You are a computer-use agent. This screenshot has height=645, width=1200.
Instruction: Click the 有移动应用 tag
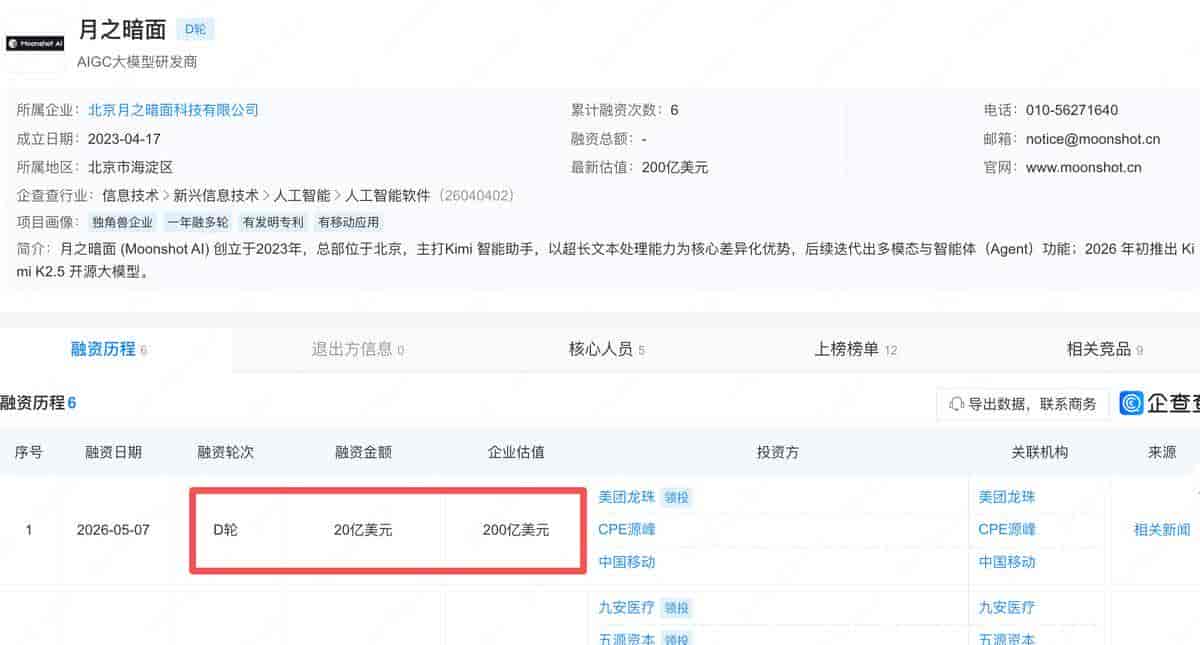tap(348, 222)
